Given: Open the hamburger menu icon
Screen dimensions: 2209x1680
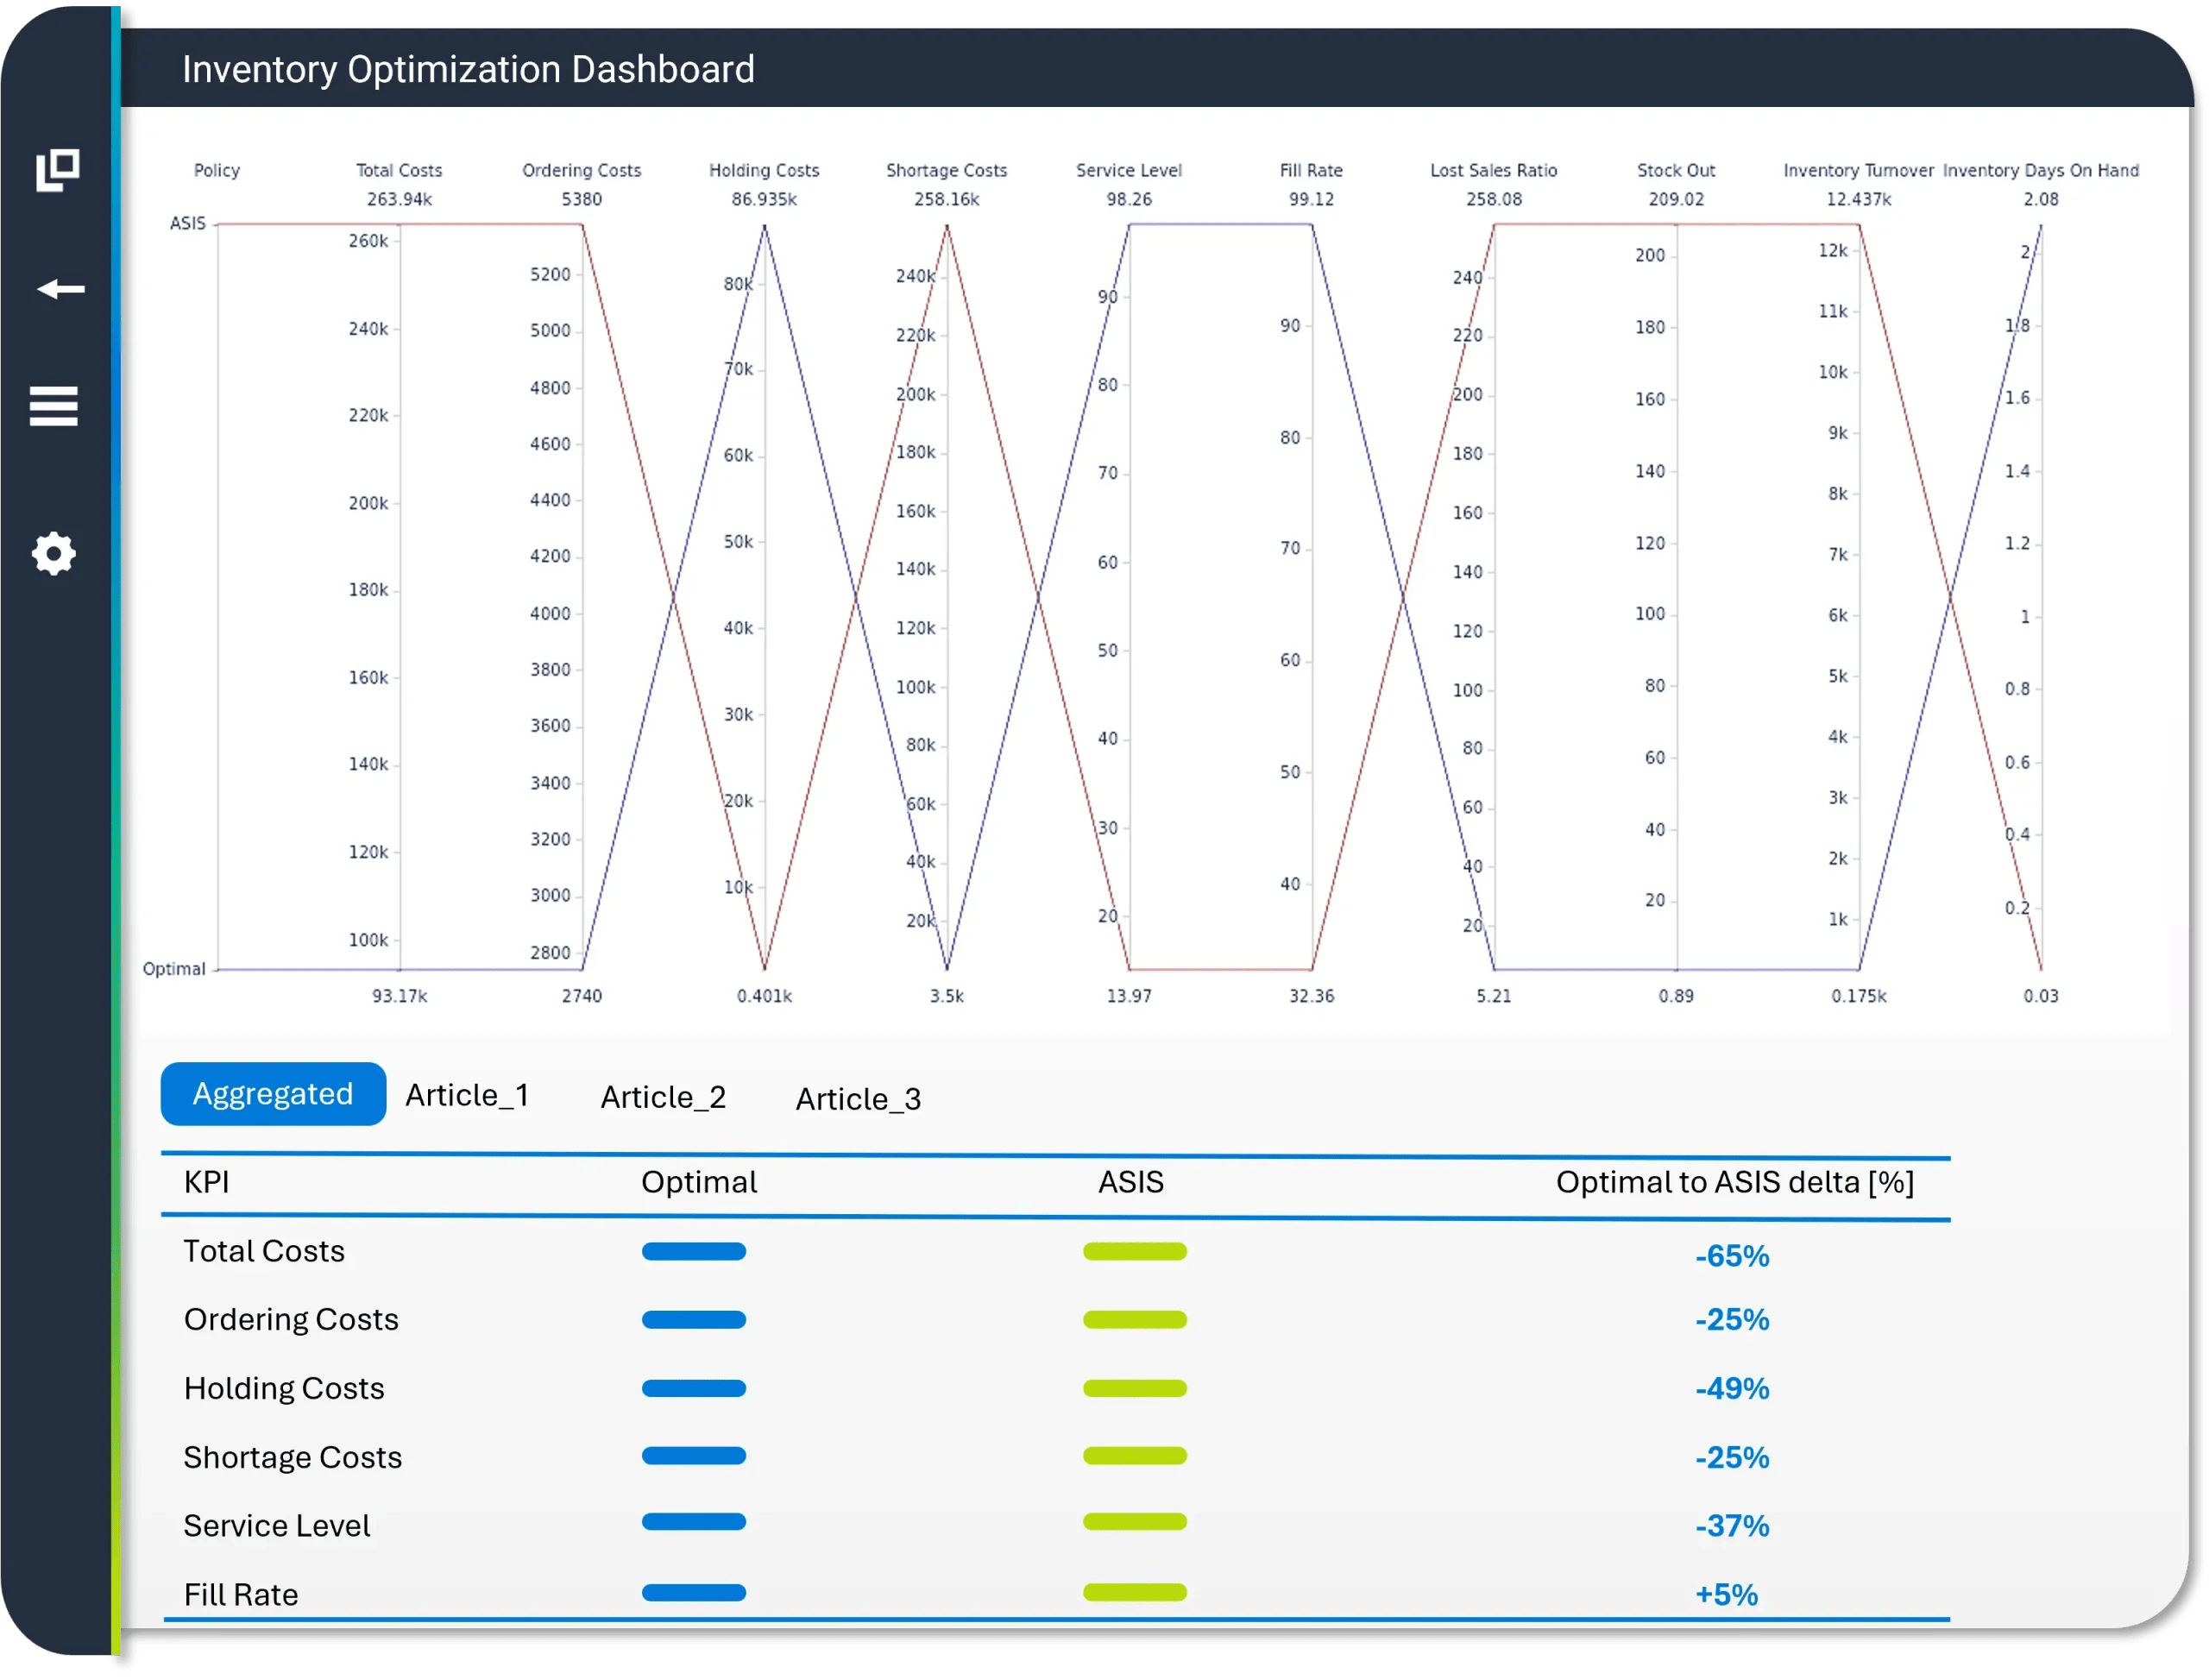Looking at the screenshot, I should pos(54,406).
